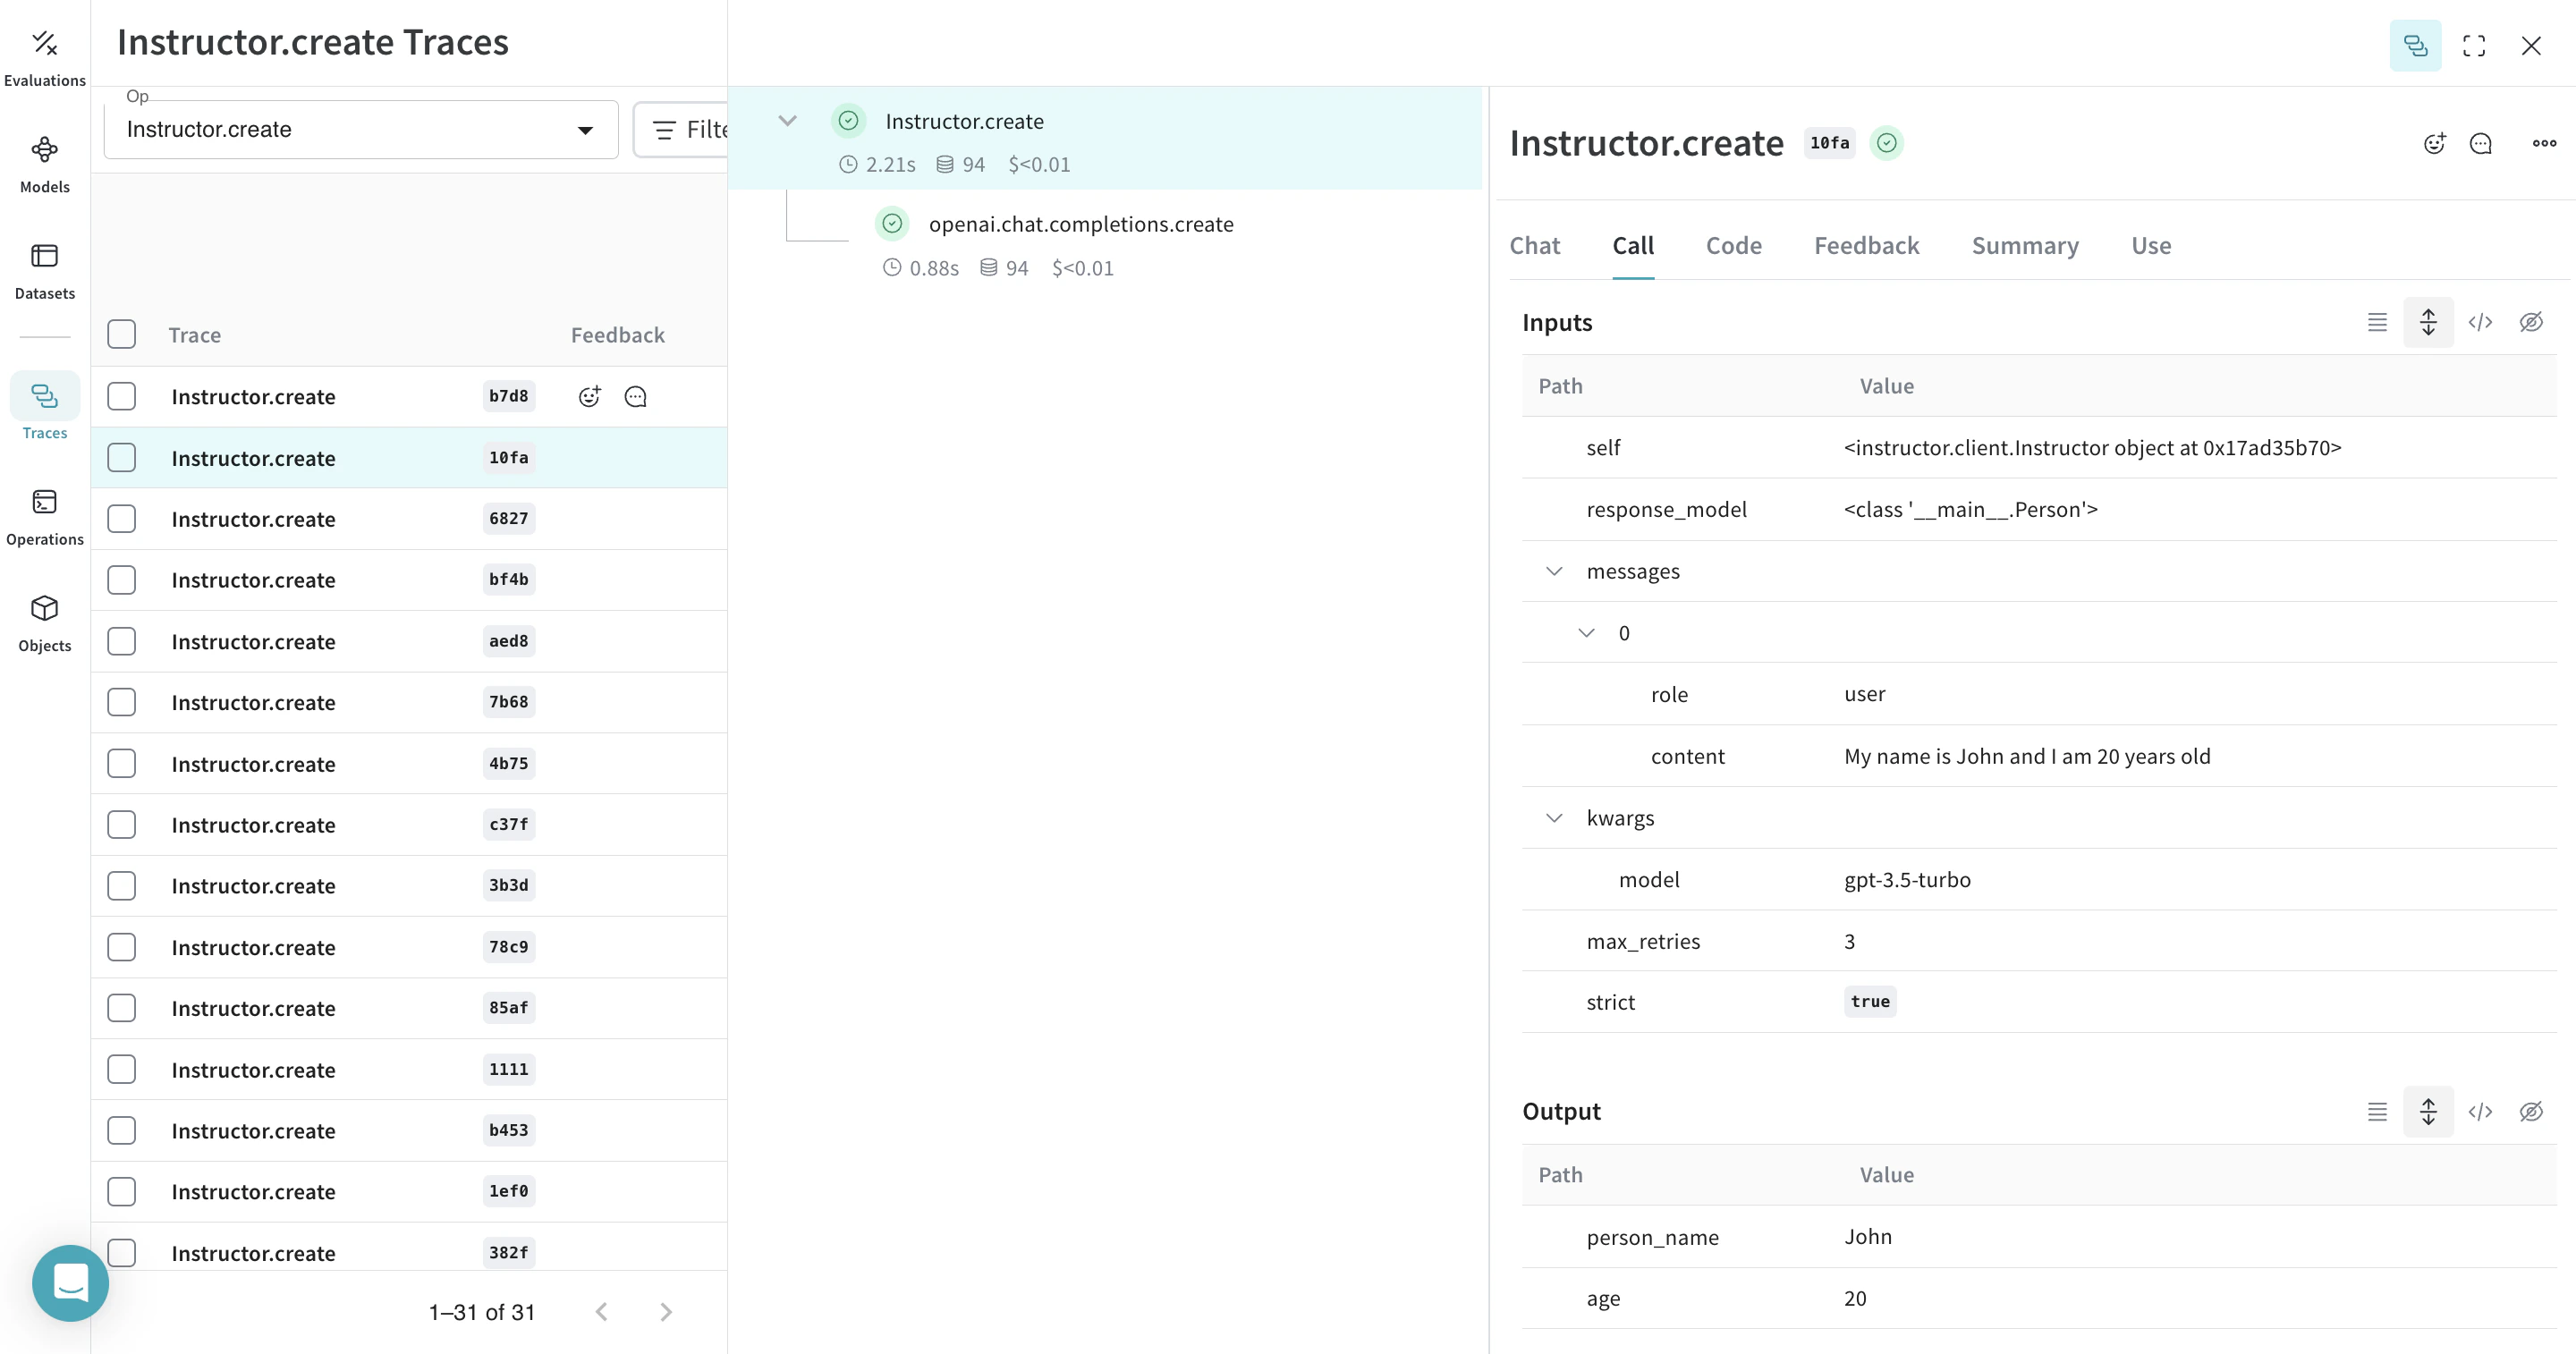The width and height of the screenshot is (2576, 1354).
Task: Check the checkbox for trace b7d8
Action: pyautogui.click(x=121, y=396)
